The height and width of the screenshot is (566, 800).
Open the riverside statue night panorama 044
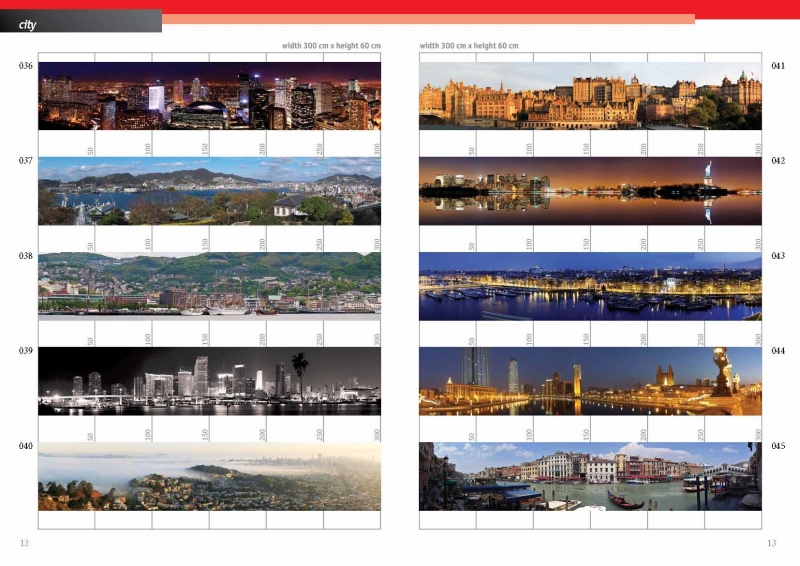click(x=590, y=380)
